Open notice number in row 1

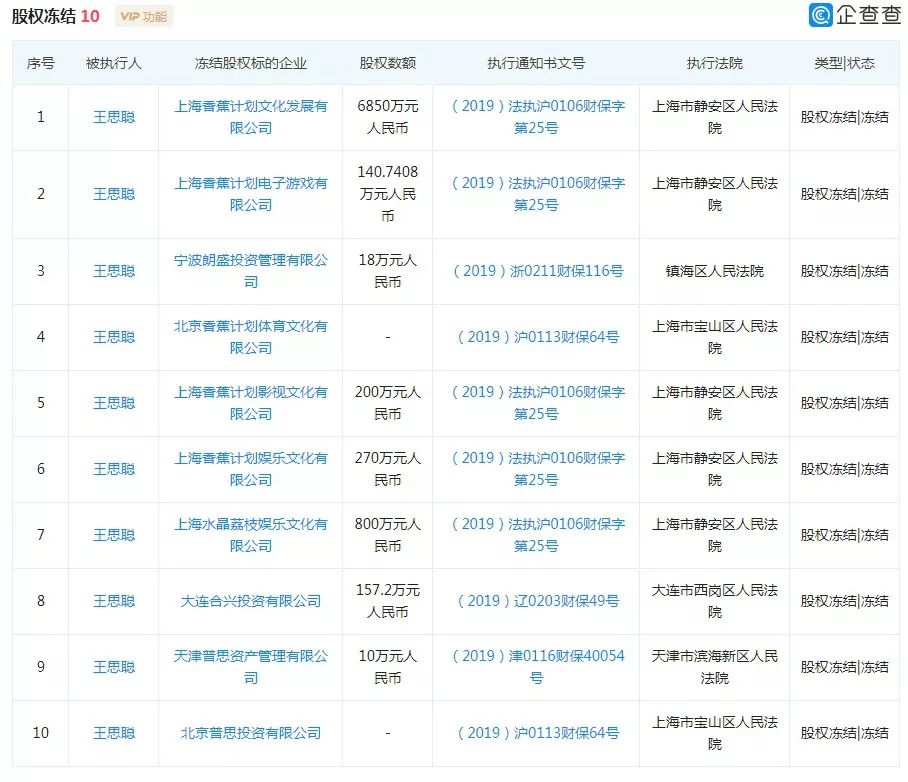[x=536, y=117]
